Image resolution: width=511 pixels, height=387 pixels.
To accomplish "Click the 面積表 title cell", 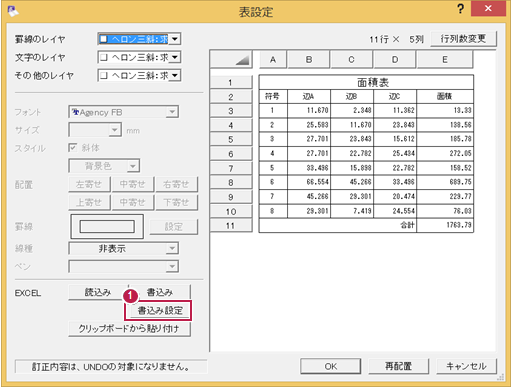I will pos(366,82).
